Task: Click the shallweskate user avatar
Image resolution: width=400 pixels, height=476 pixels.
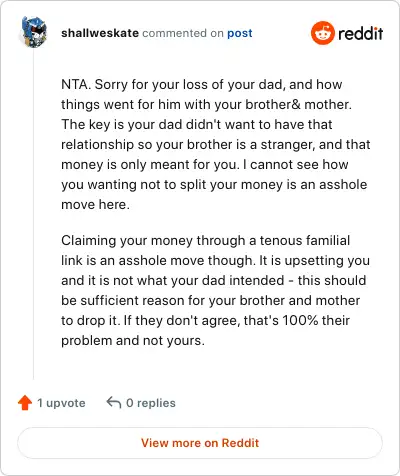Action: point(34,32)
